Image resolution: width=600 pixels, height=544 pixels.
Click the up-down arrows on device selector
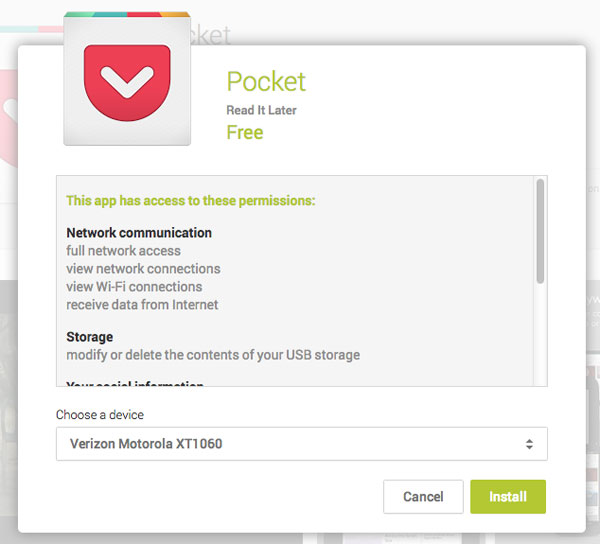pyautogui.click(x=529, y=444)
